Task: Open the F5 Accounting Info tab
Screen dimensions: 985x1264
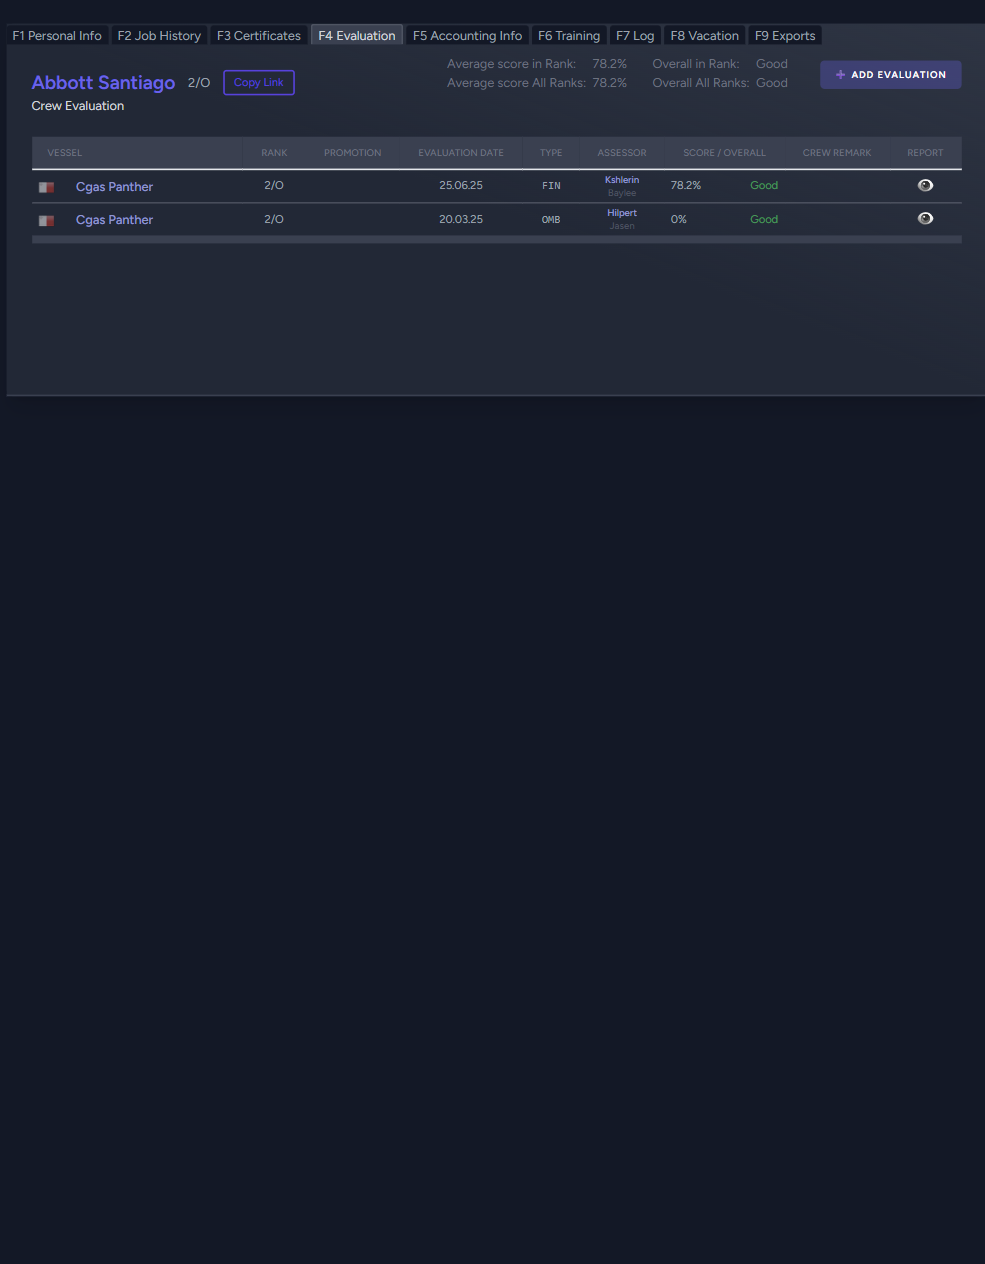Action: [467, 36]
